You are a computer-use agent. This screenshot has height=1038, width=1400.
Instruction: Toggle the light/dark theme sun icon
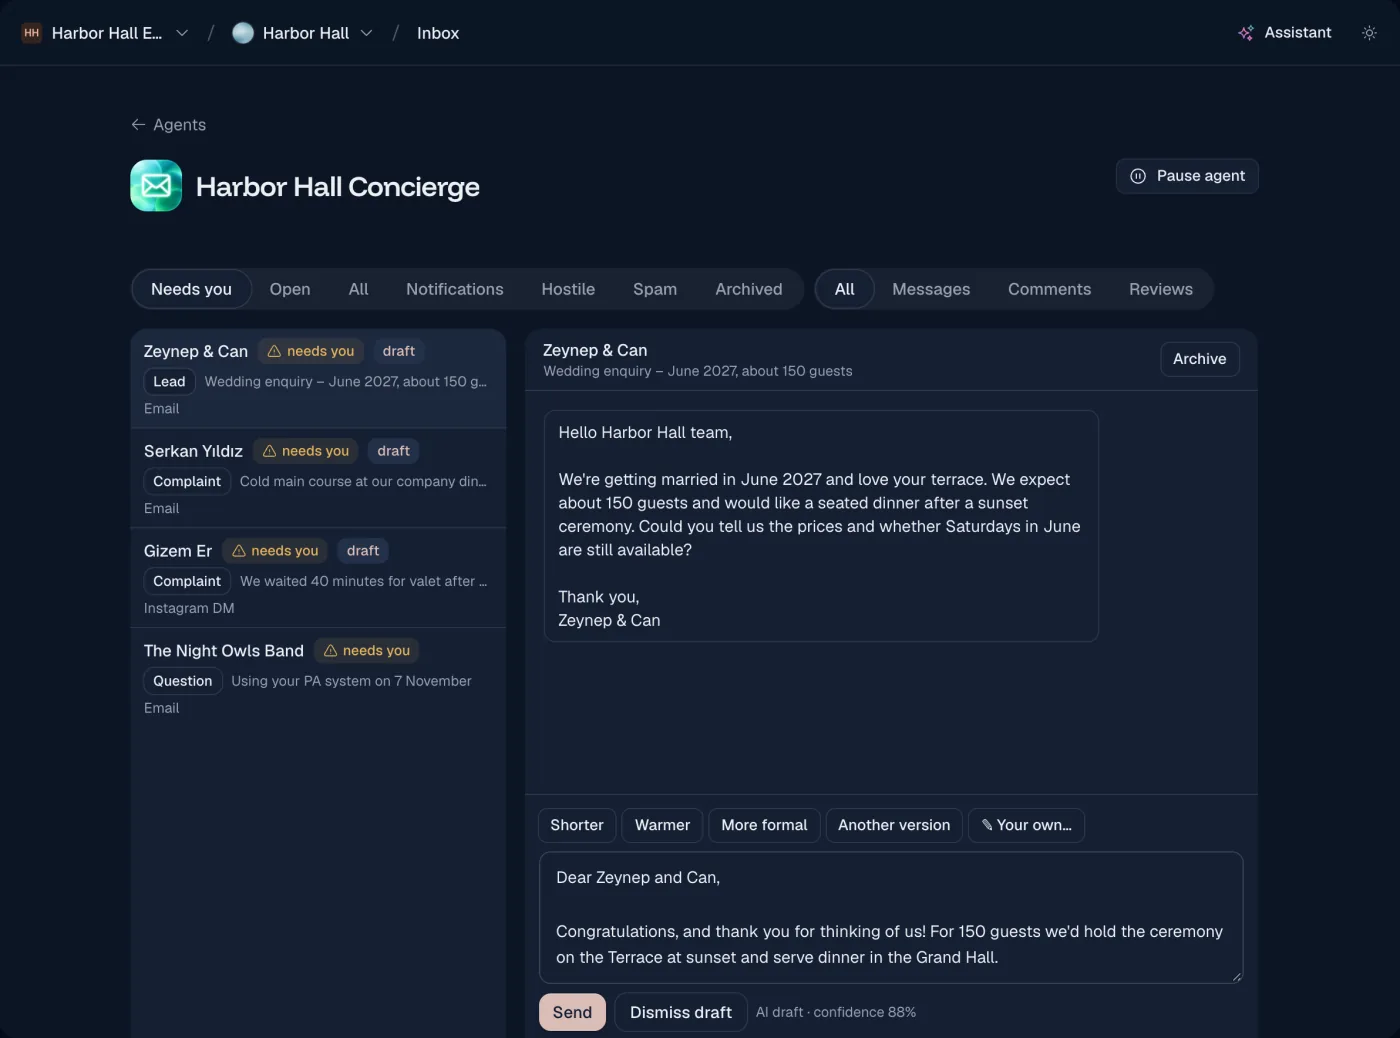pyautogui.click(x=1369, y=33)
